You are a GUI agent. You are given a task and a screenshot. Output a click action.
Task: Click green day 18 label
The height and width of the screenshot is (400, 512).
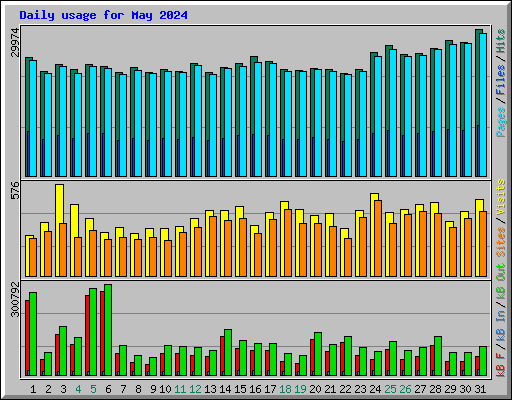pyautogui.click(x=285, y=389)
